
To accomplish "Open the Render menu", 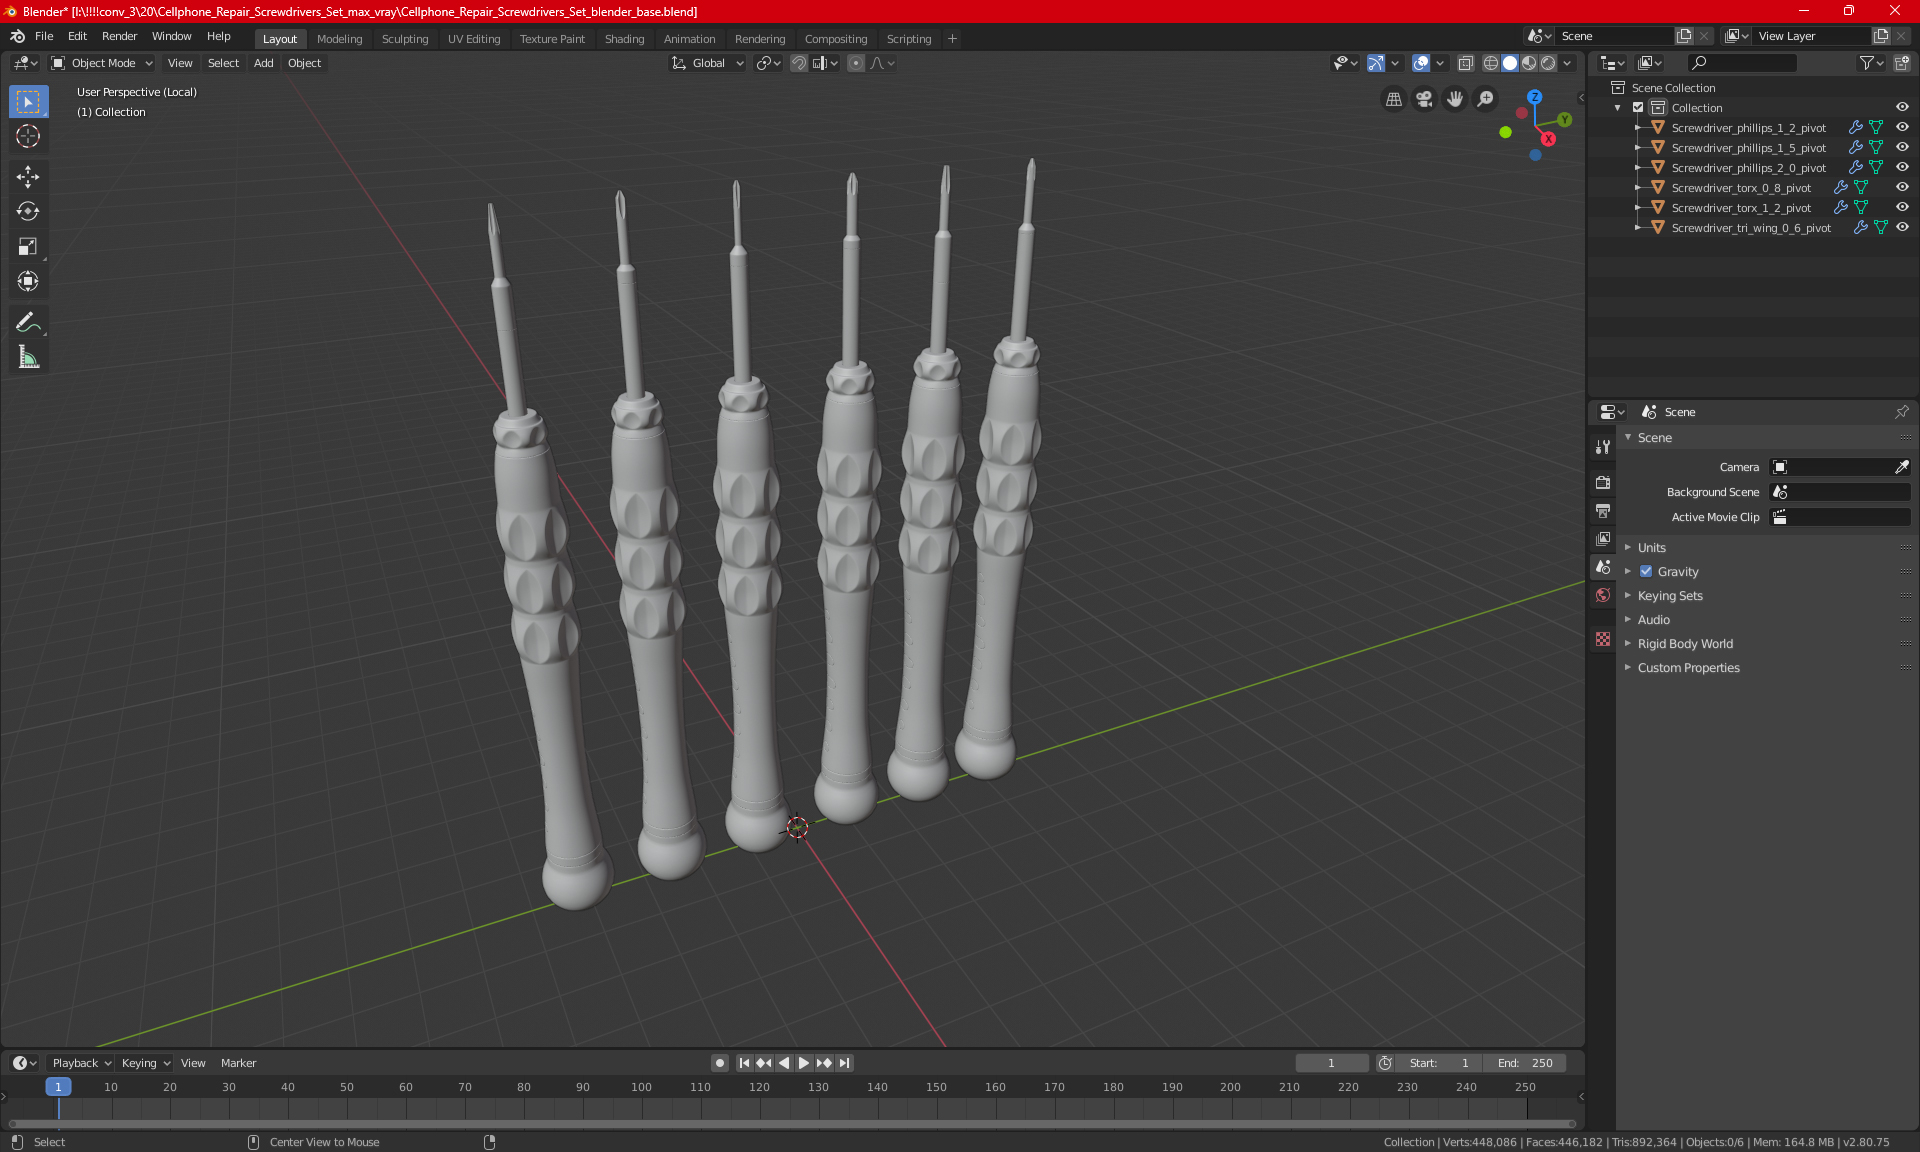I will [119, 36].
